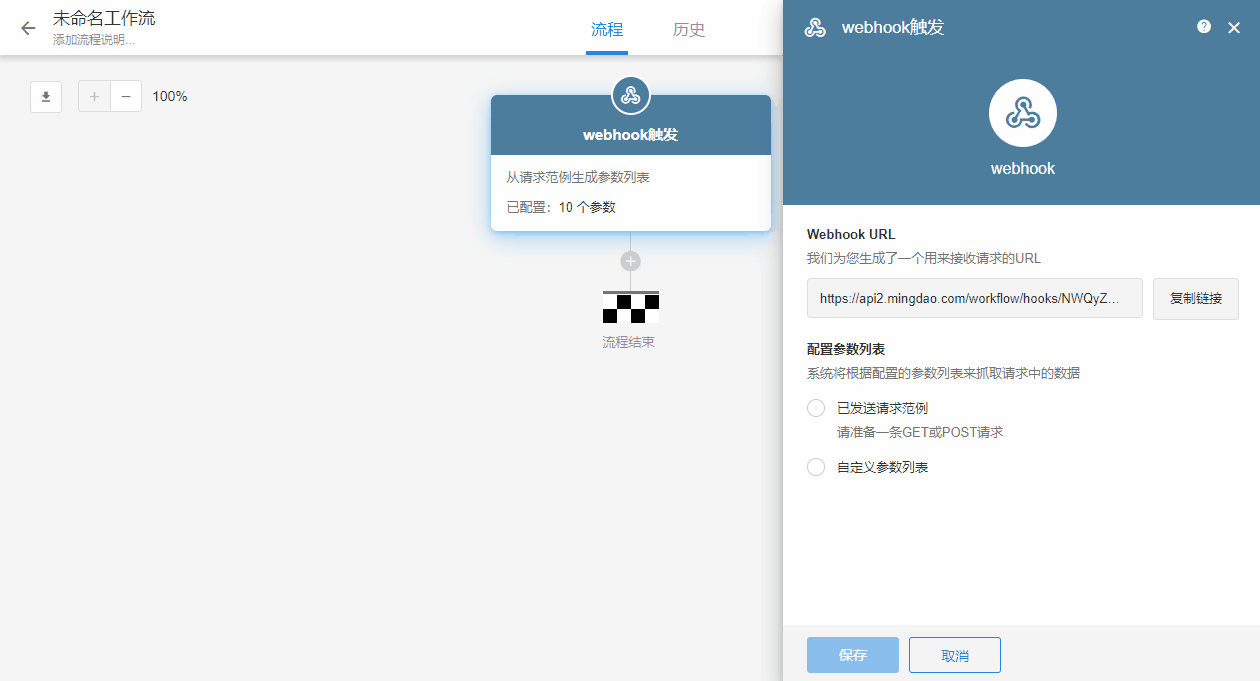Click the back arrow beside workflow title
This screenshot has height=681, width=1260.
tap(28, 28)
